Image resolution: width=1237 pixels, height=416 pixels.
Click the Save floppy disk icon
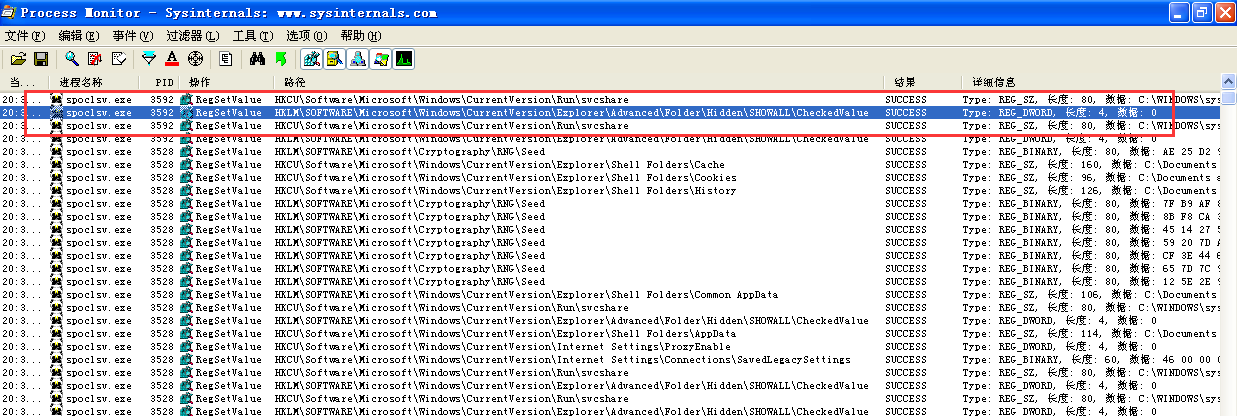coord(41,59)
